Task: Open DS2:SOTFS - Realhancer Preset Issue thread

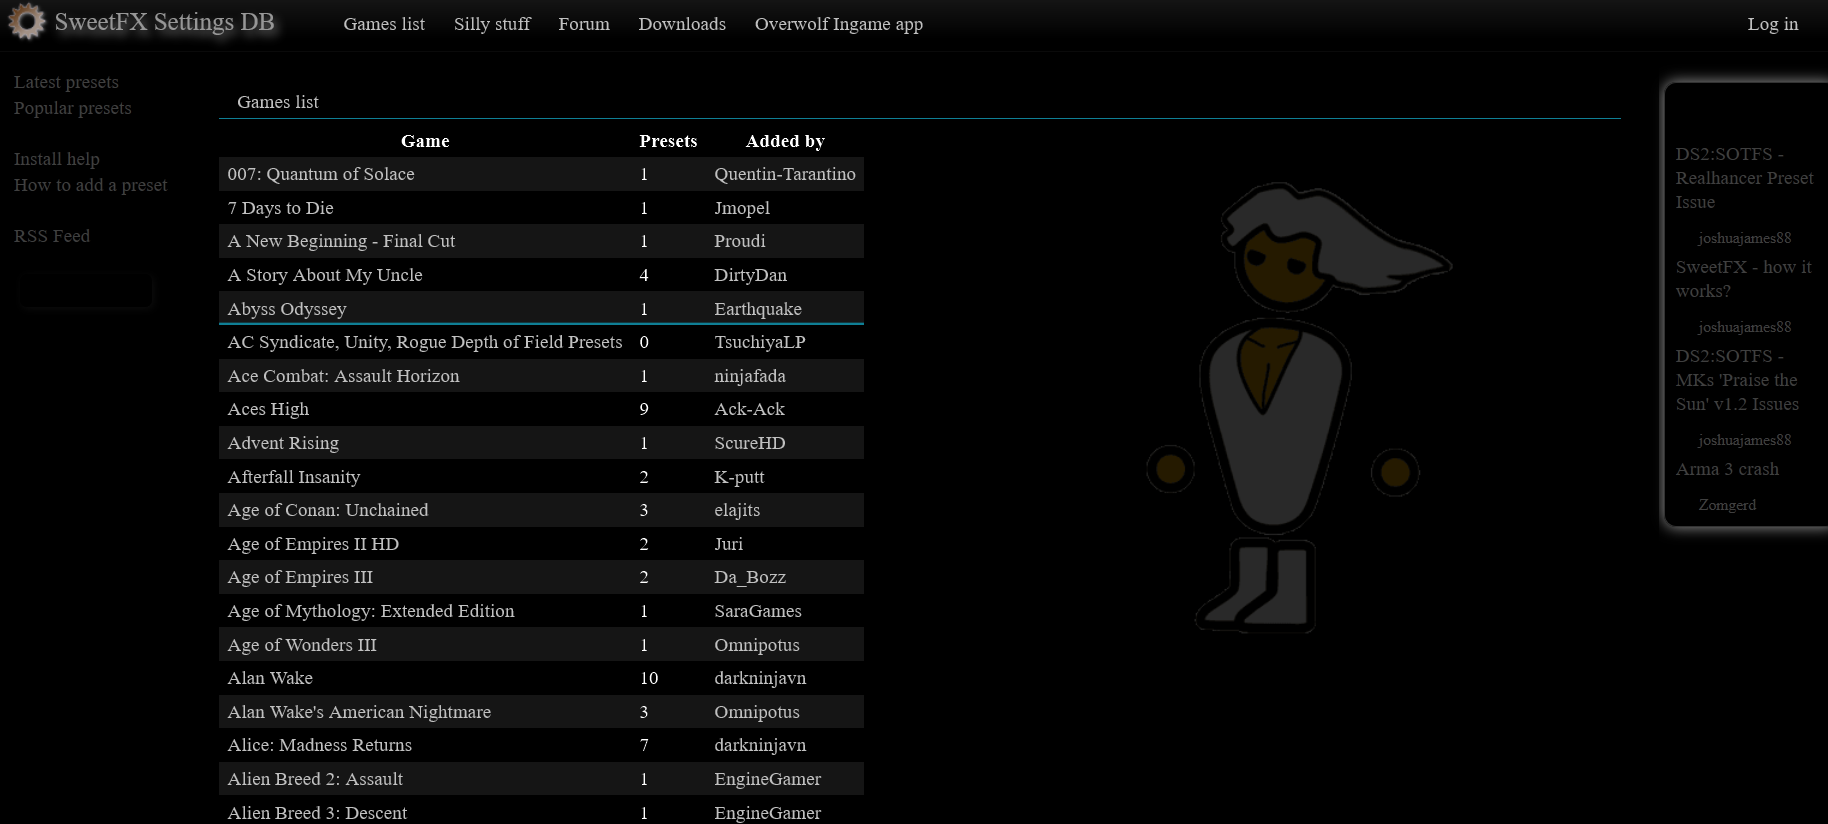Action: (1745, 178)
